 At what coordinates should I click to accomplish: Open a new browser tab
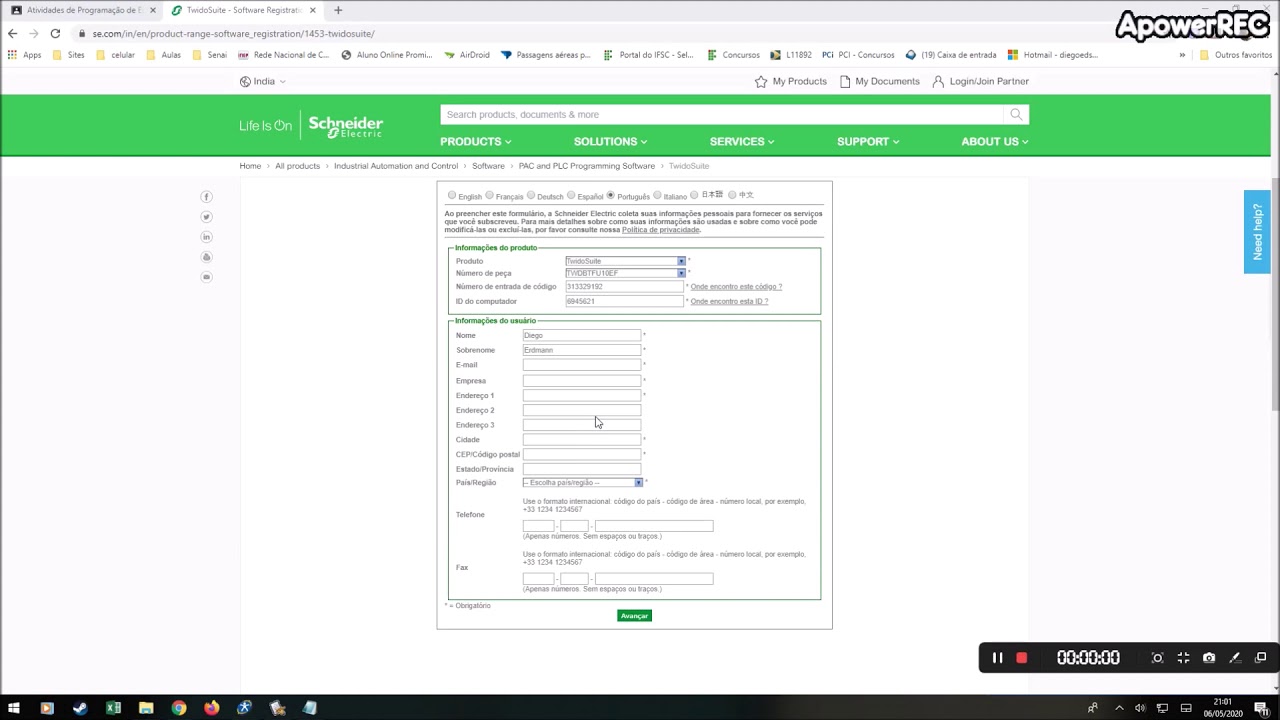pos(338,10)
